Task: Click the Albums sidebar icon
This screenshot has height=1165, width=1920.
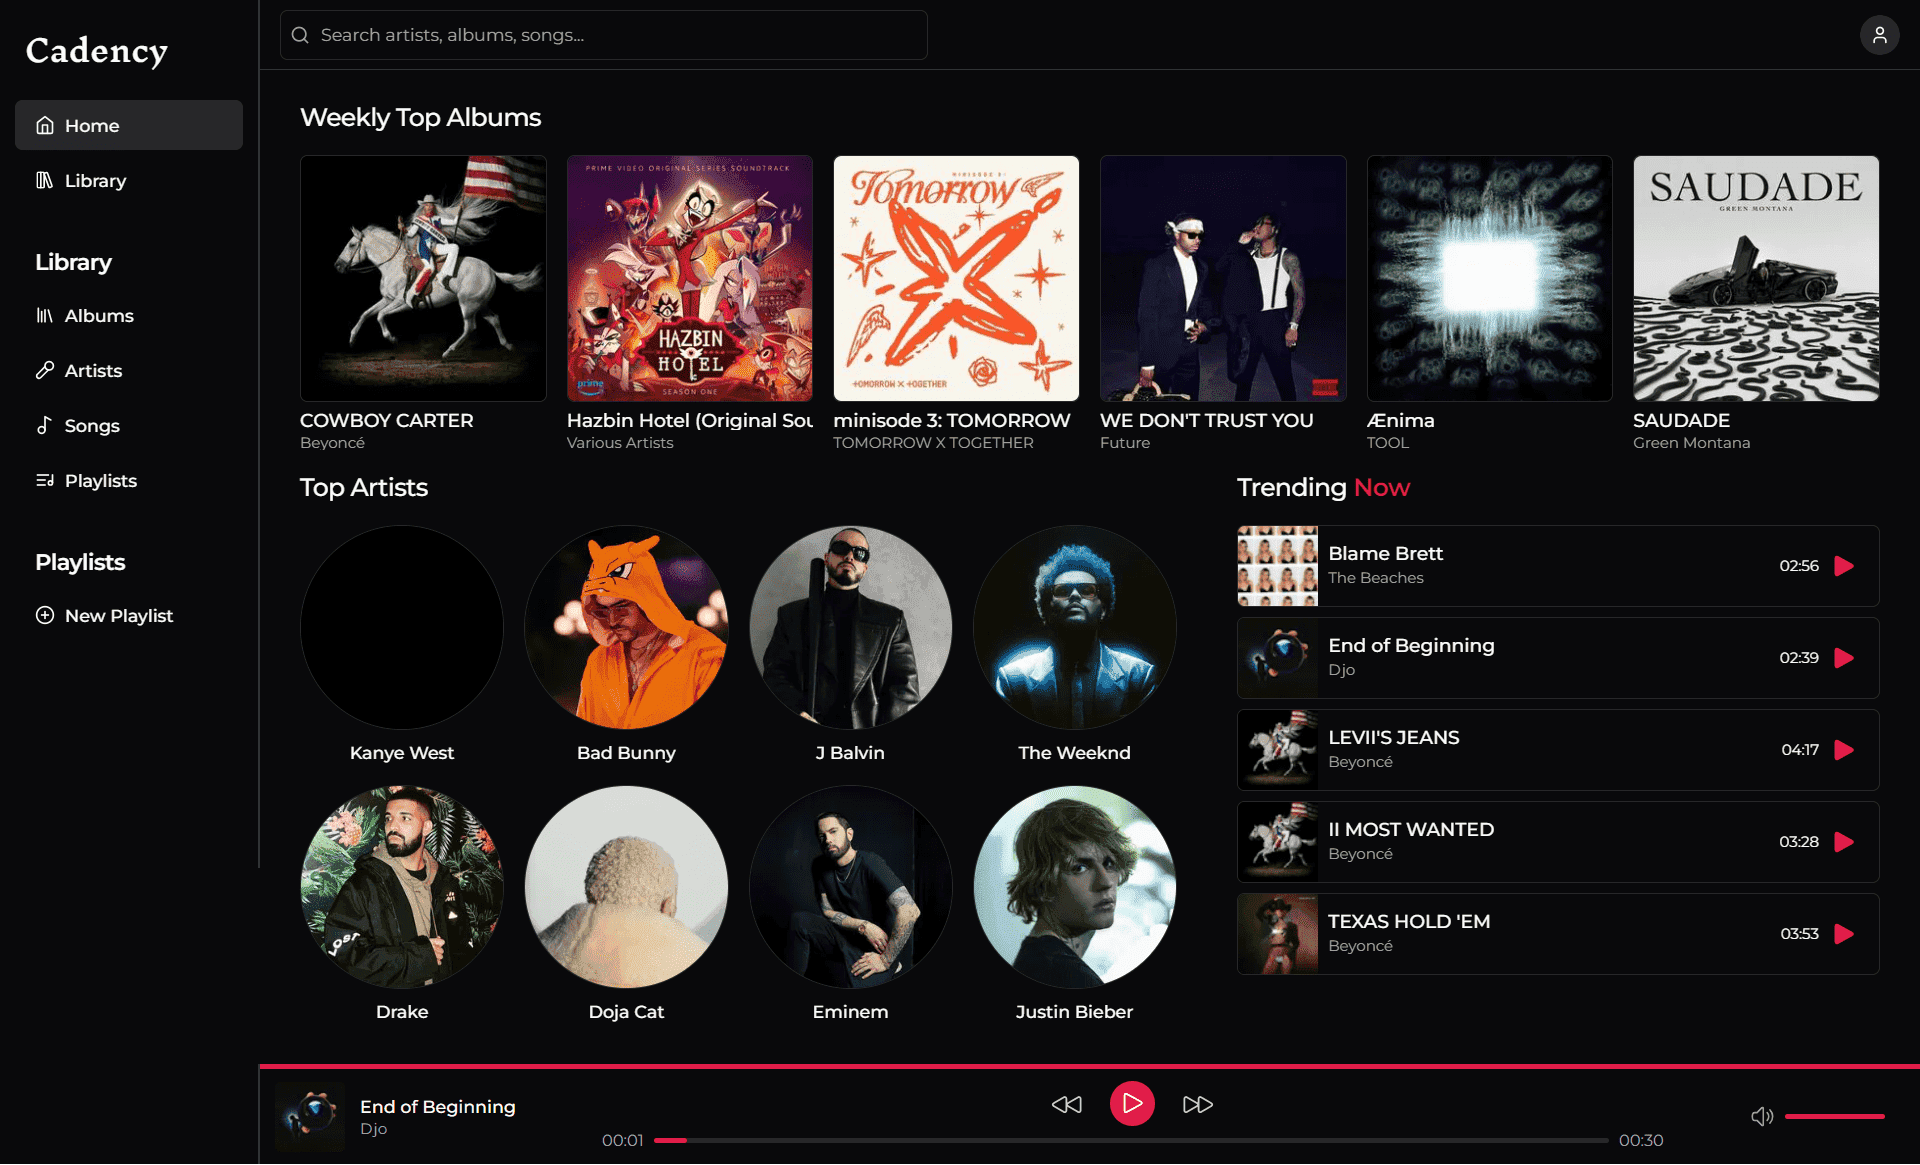Action: [45, 315]
